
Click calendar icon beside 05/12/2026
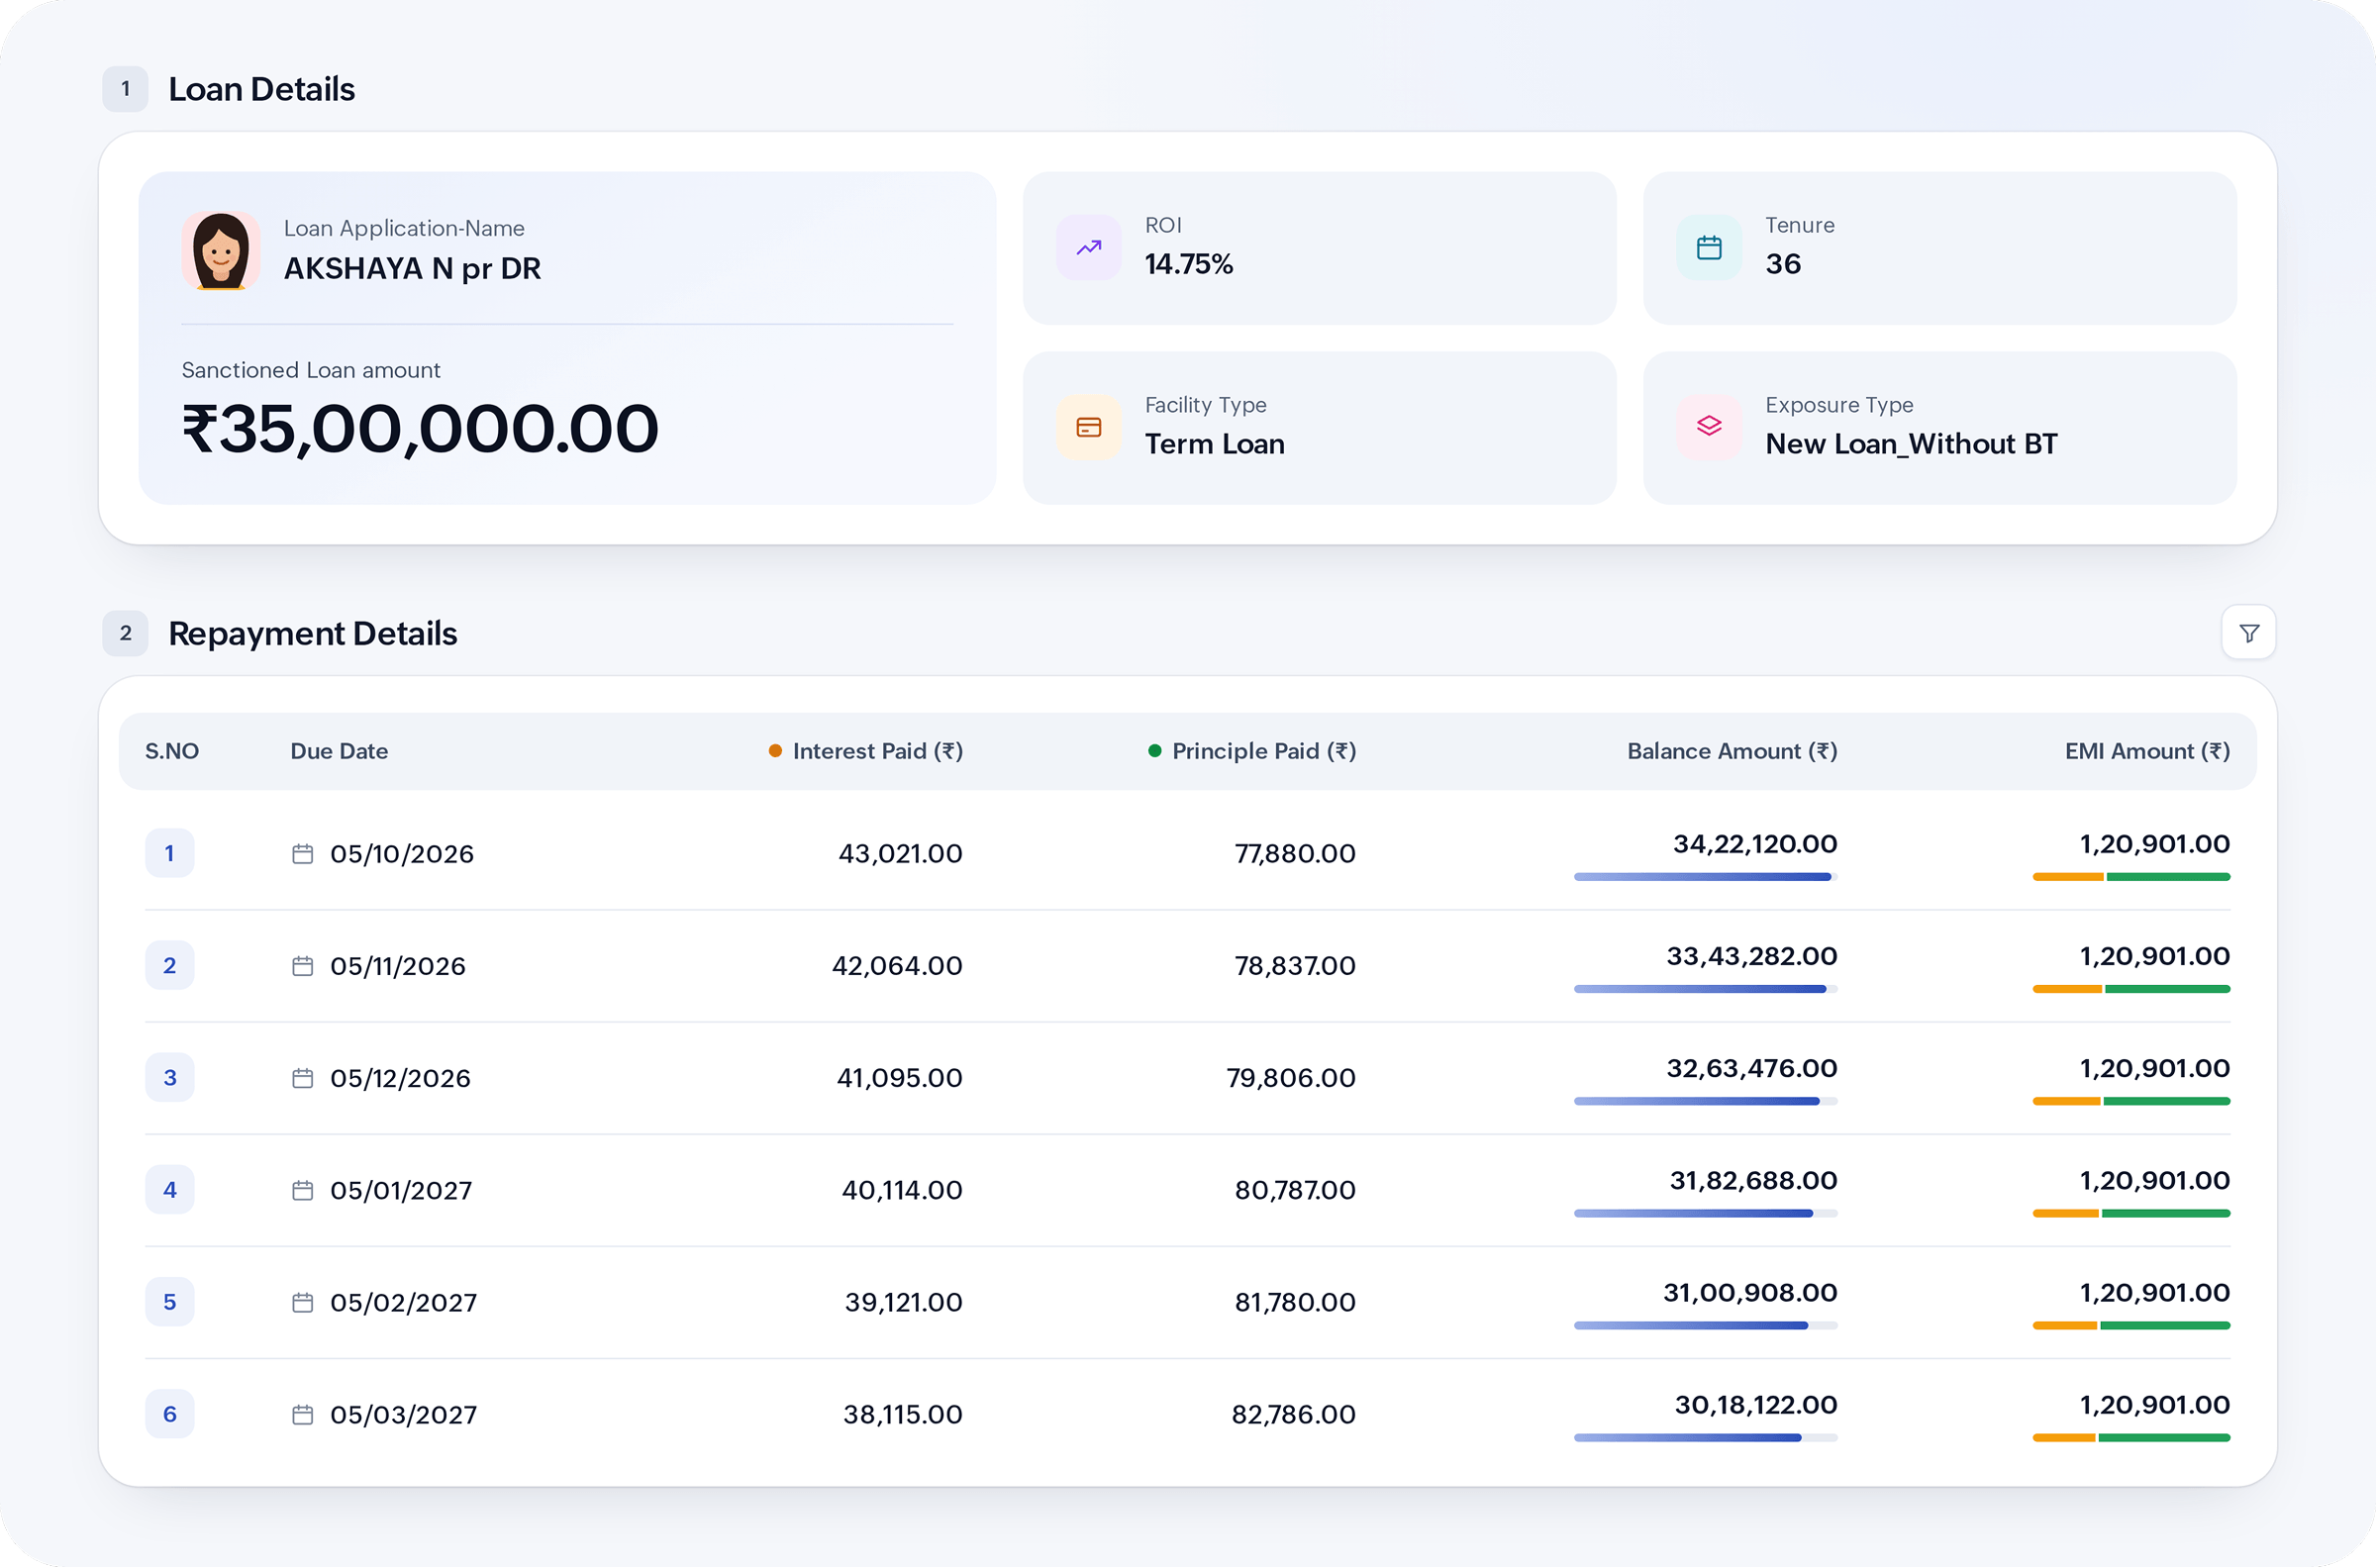coord(302,1078)
